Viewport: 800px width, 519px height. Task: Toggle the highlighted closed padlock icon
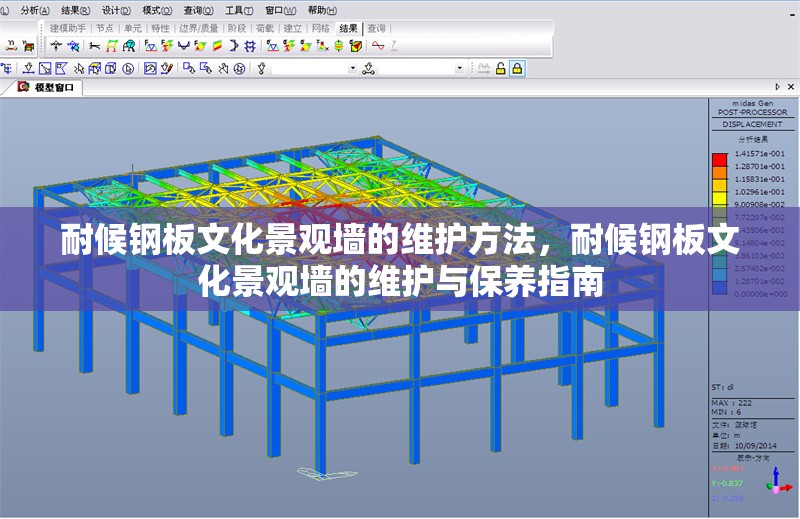pyautogui.click(x=517, y=68)
